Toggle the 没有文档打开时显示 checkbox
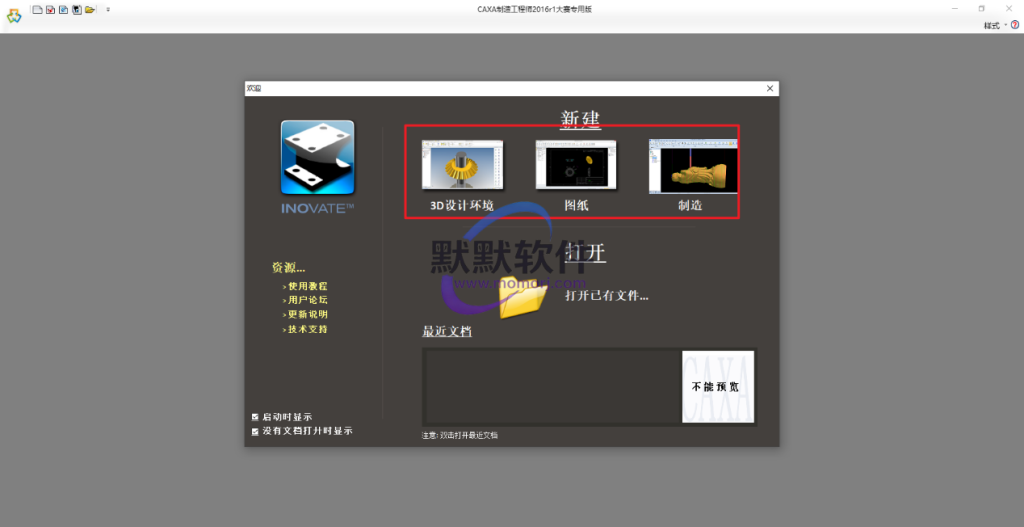Screen dimensions: 1024x527 pyautogui.click(x=255, y=431)
